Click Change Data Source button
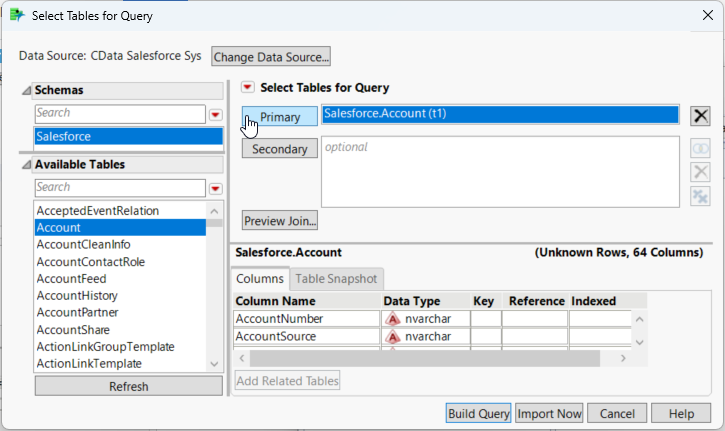Image resolution: width=725 pixels, height=431 pixels. [271, 57]
